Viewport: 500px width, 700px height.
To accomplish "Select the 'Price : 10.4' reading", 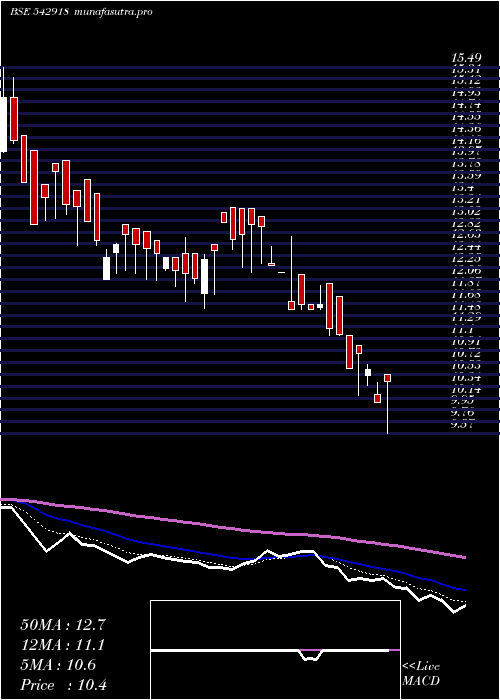I will (x=63, y=685).
